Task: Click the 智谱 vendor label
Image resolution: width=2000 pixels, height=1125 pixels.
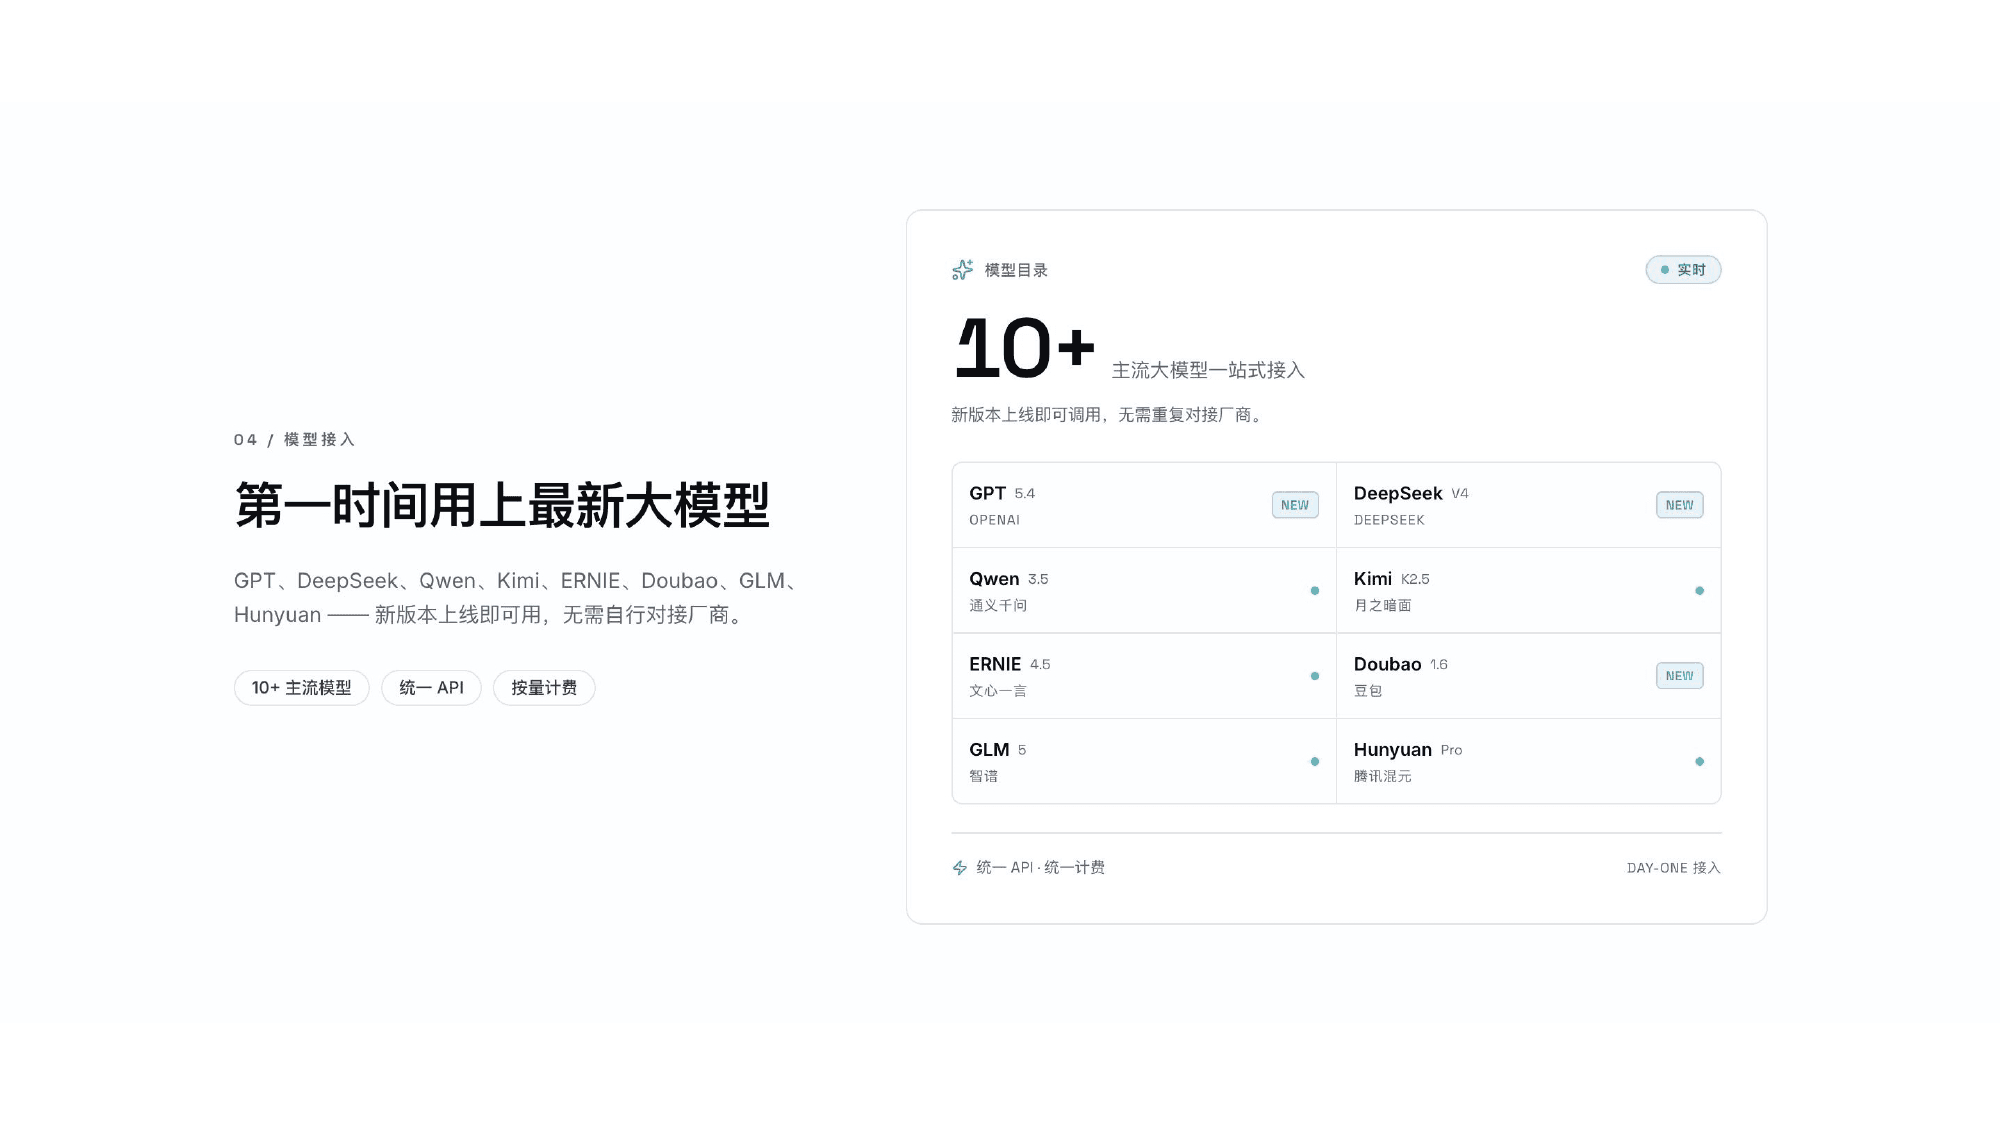Action: [984, 776]
